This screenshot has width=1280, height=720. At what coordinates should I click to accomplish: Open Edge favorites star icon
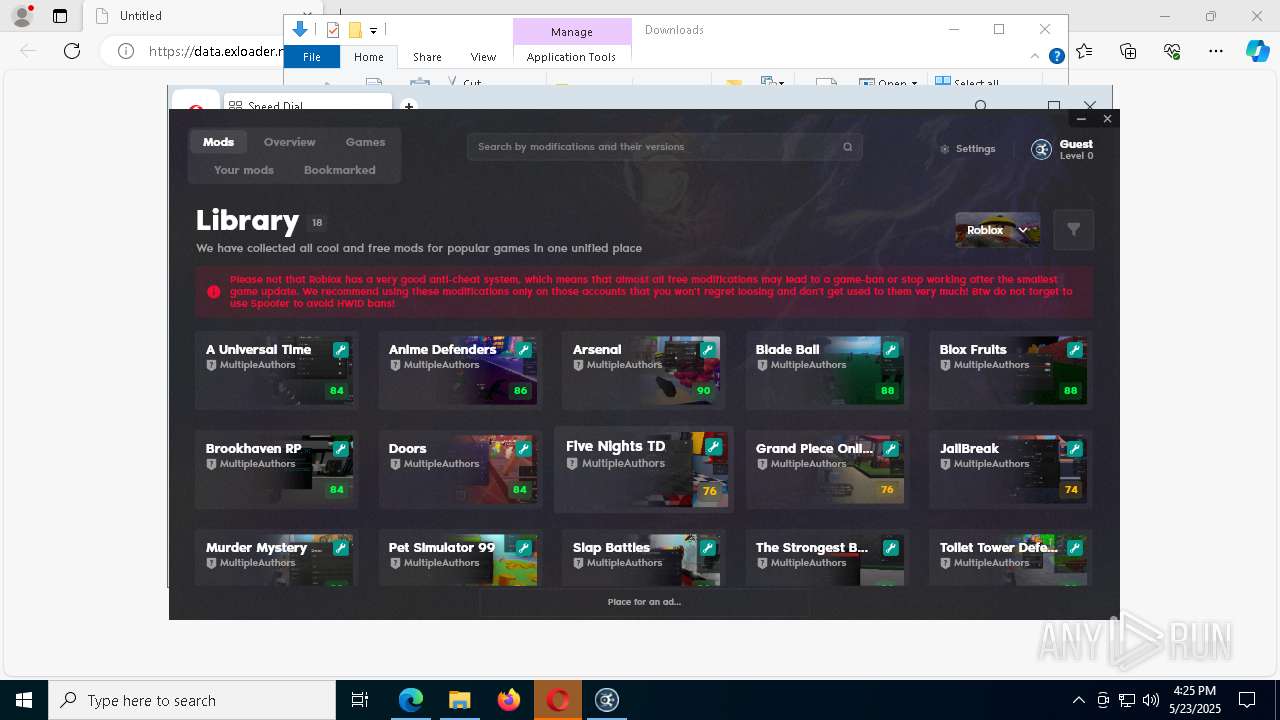pyautogui.click(x=1085, y=51)
